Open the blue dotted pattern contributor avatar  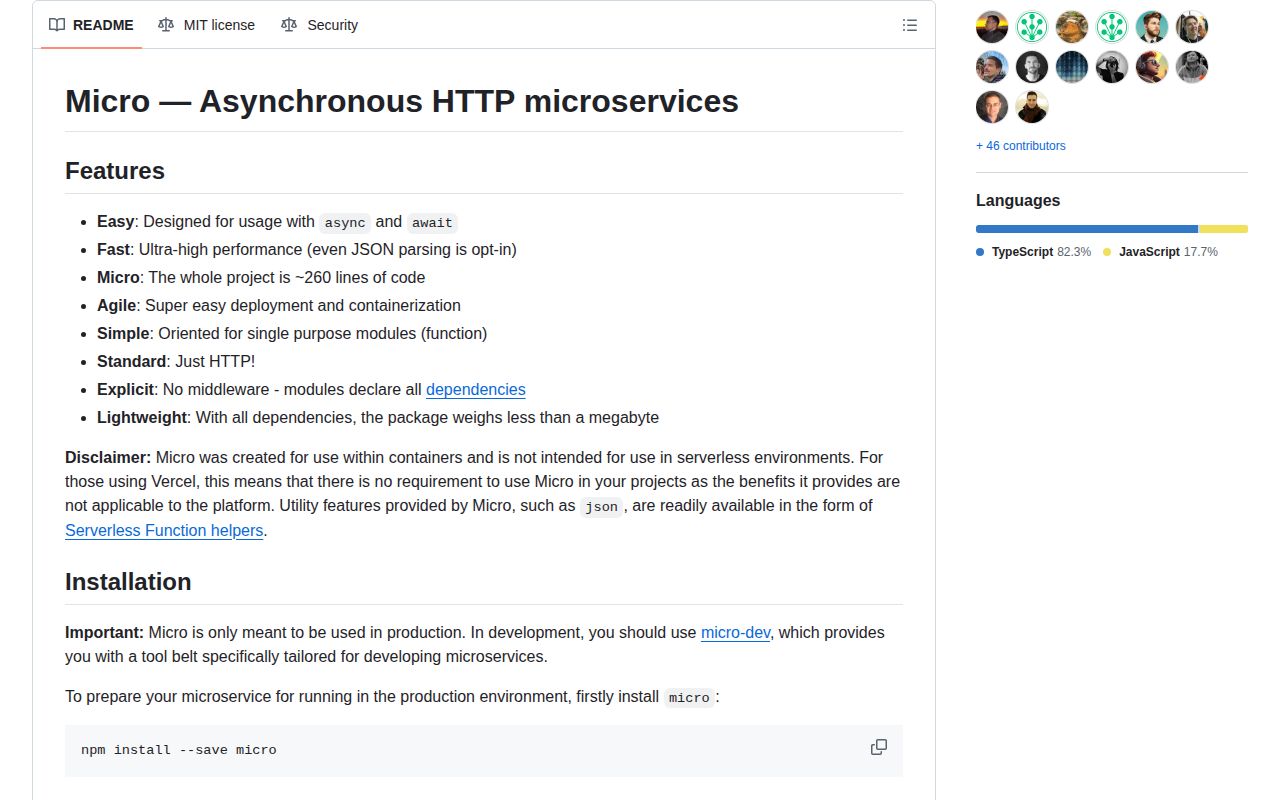1072,67
